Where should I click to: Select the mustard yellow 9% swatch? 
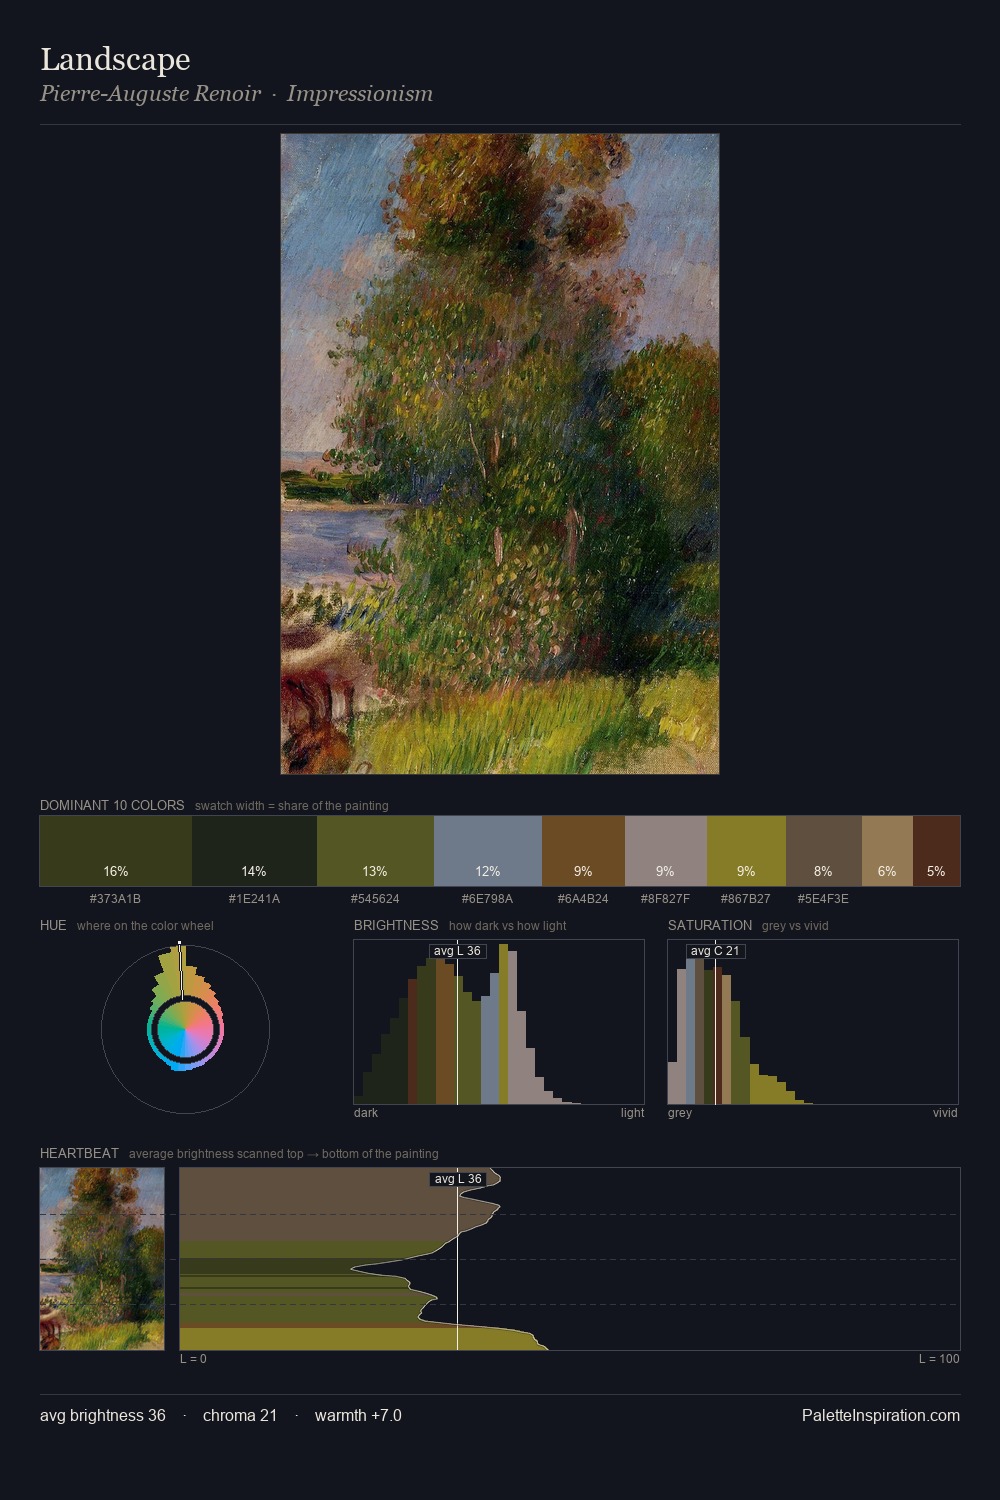coord(746,851)
